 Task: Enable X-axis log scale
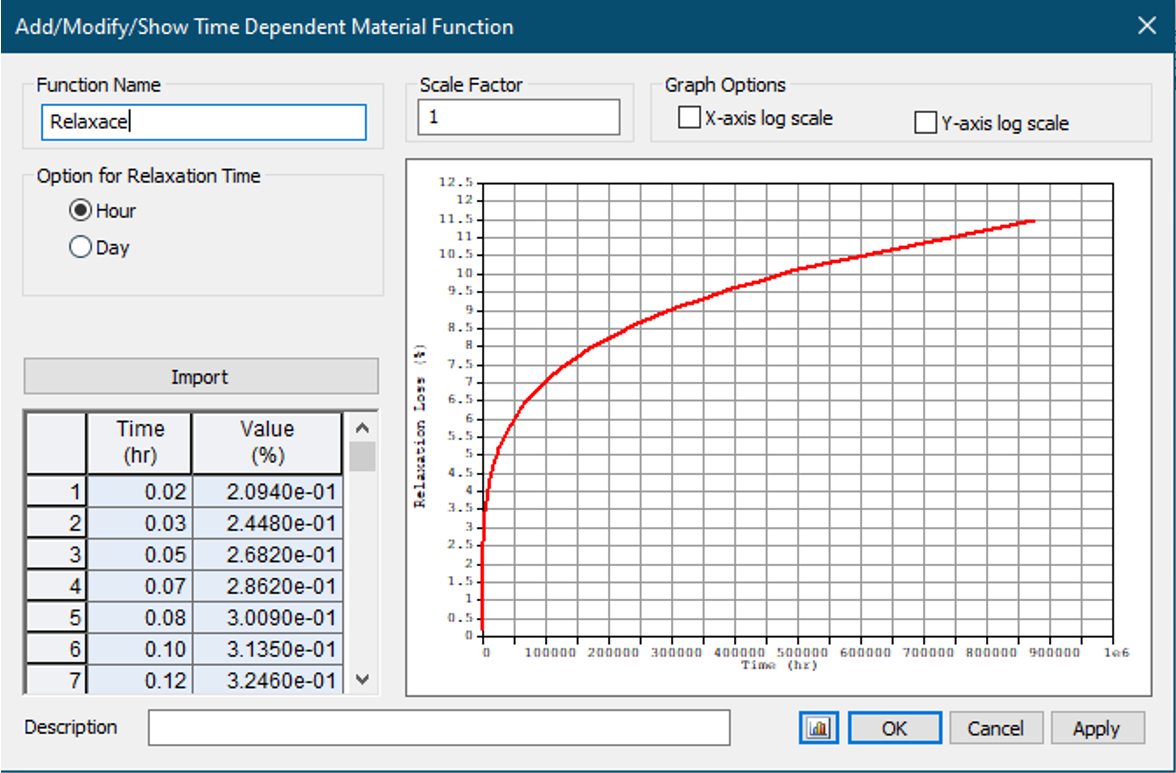tap(689, 119)
